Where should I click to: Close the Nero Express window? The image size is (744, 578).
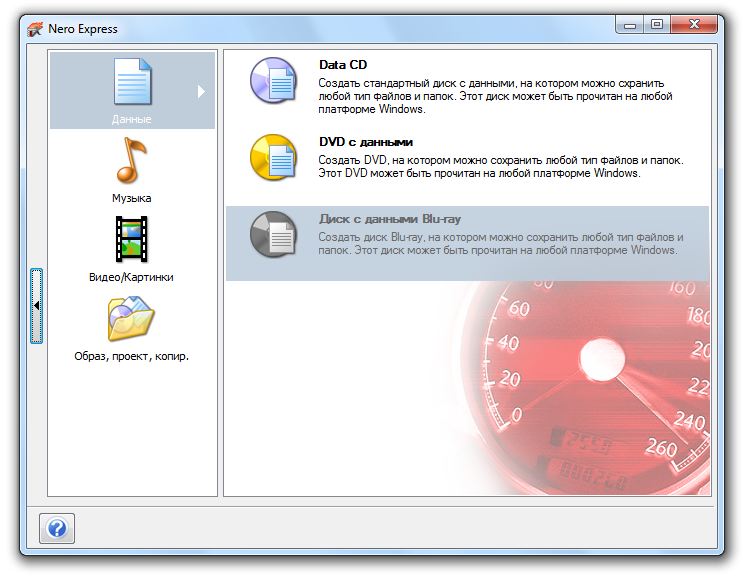point(694,25)
